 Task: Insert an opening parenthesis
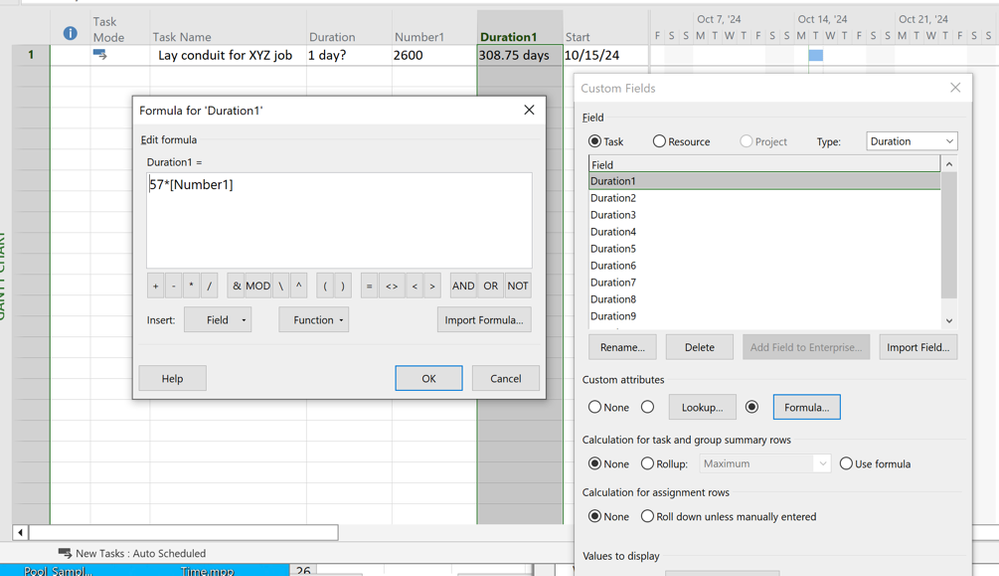pyautogui.click(x=325, y=286)
